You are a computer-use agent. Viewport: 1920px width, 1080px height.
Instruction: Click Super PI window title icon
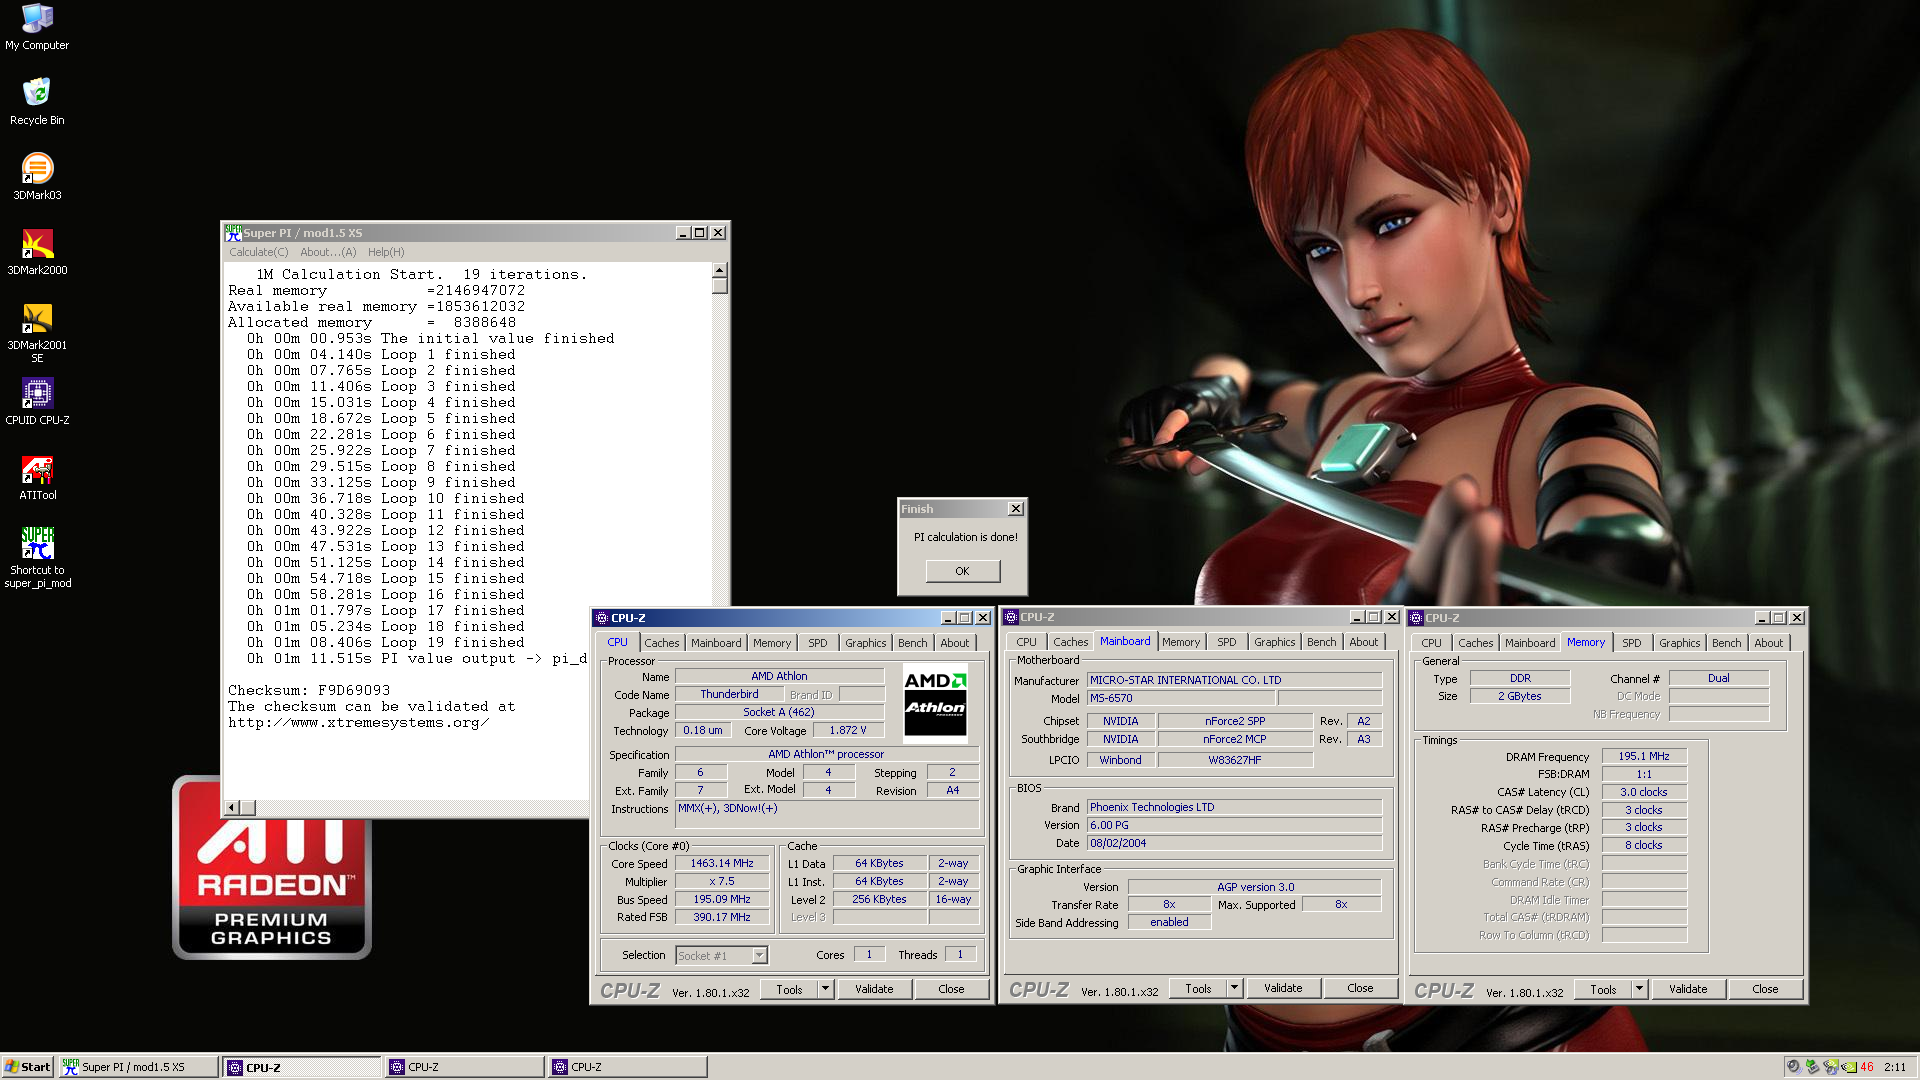pos(233,232)
